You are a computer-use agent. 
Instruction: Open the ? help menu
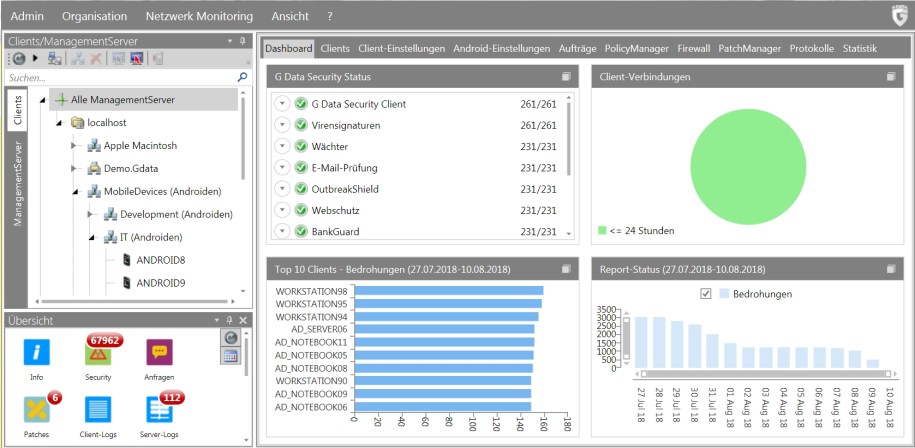(330, 16)
